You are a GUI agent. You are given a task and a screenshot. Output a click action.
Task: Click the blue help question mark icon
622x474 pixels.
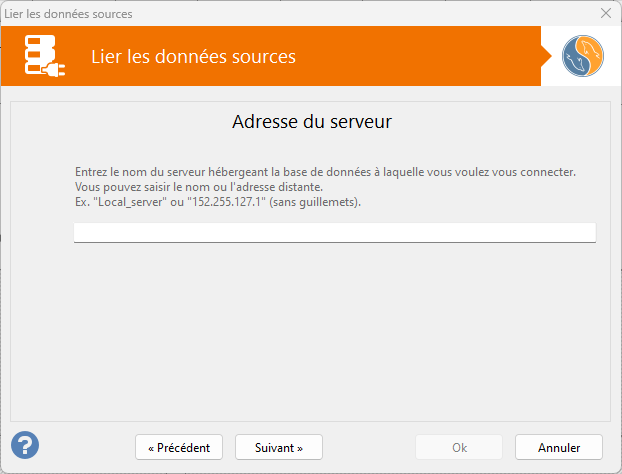[x=25, y=445]
